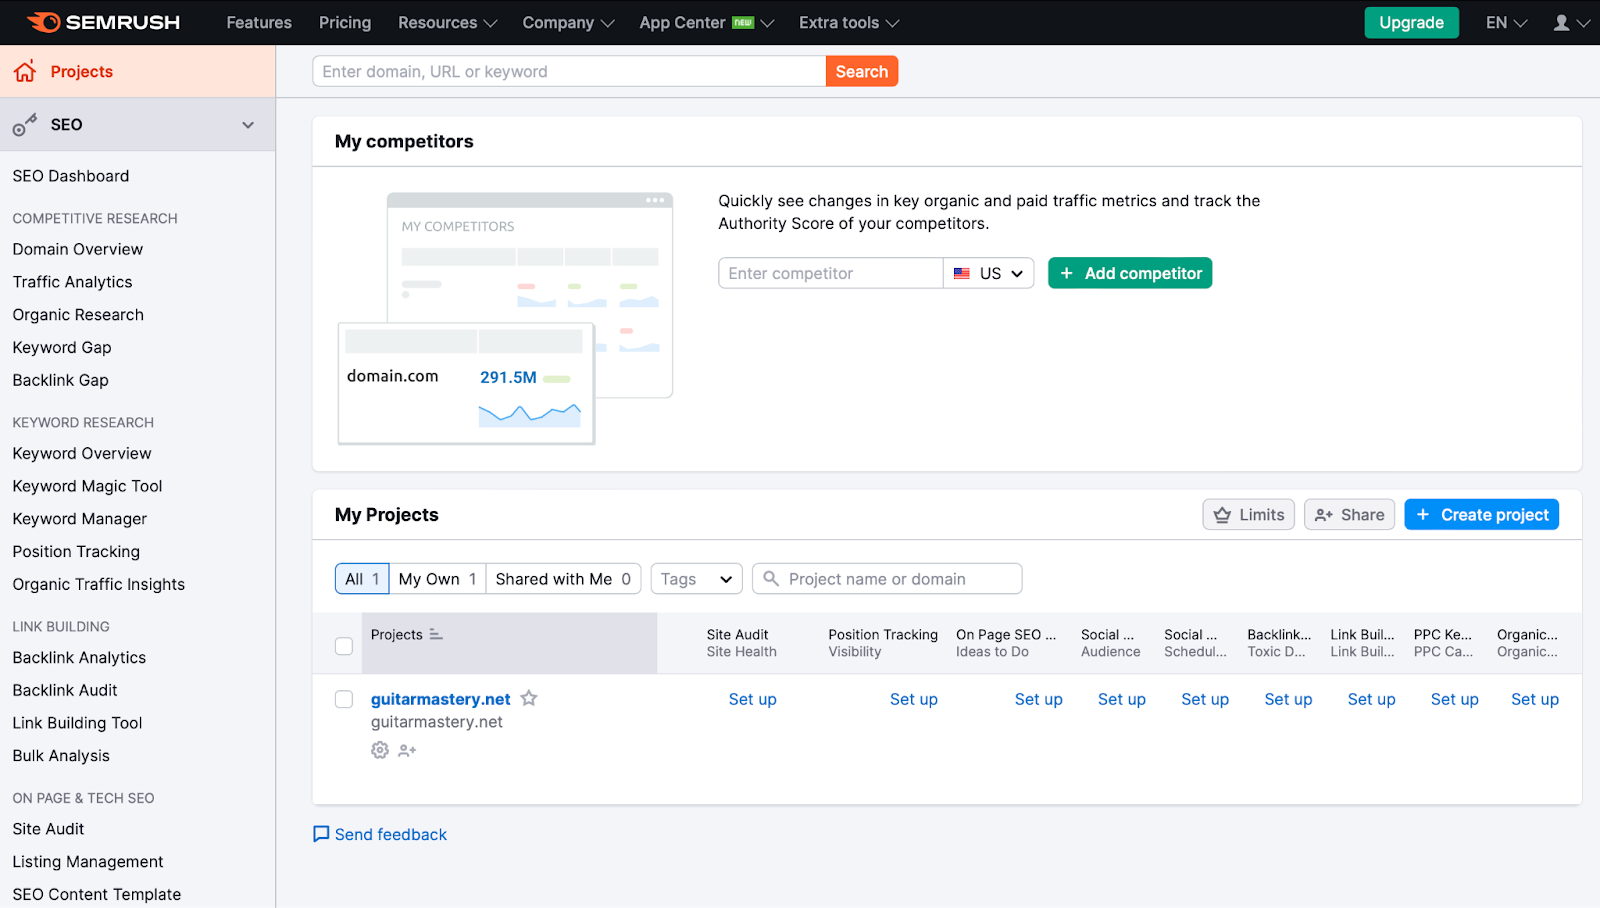Open the guitarmastery.net project link

tap(440, 699)
